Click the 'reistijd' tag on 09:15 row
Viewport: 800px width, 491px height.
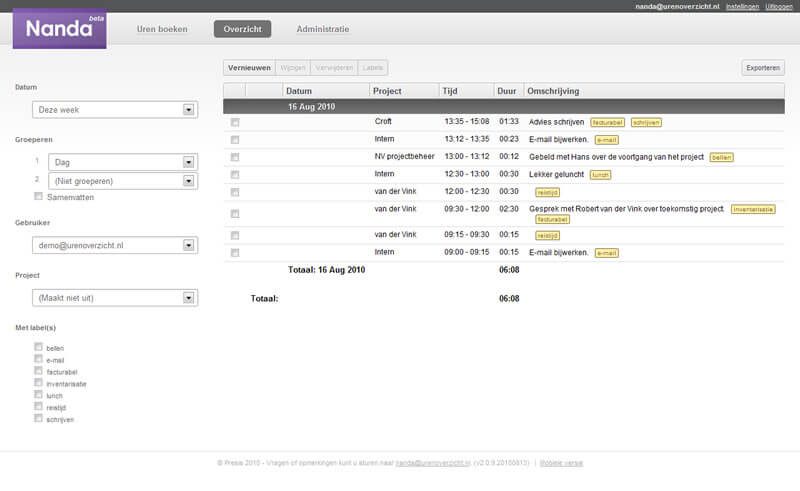tap(547, 235)
